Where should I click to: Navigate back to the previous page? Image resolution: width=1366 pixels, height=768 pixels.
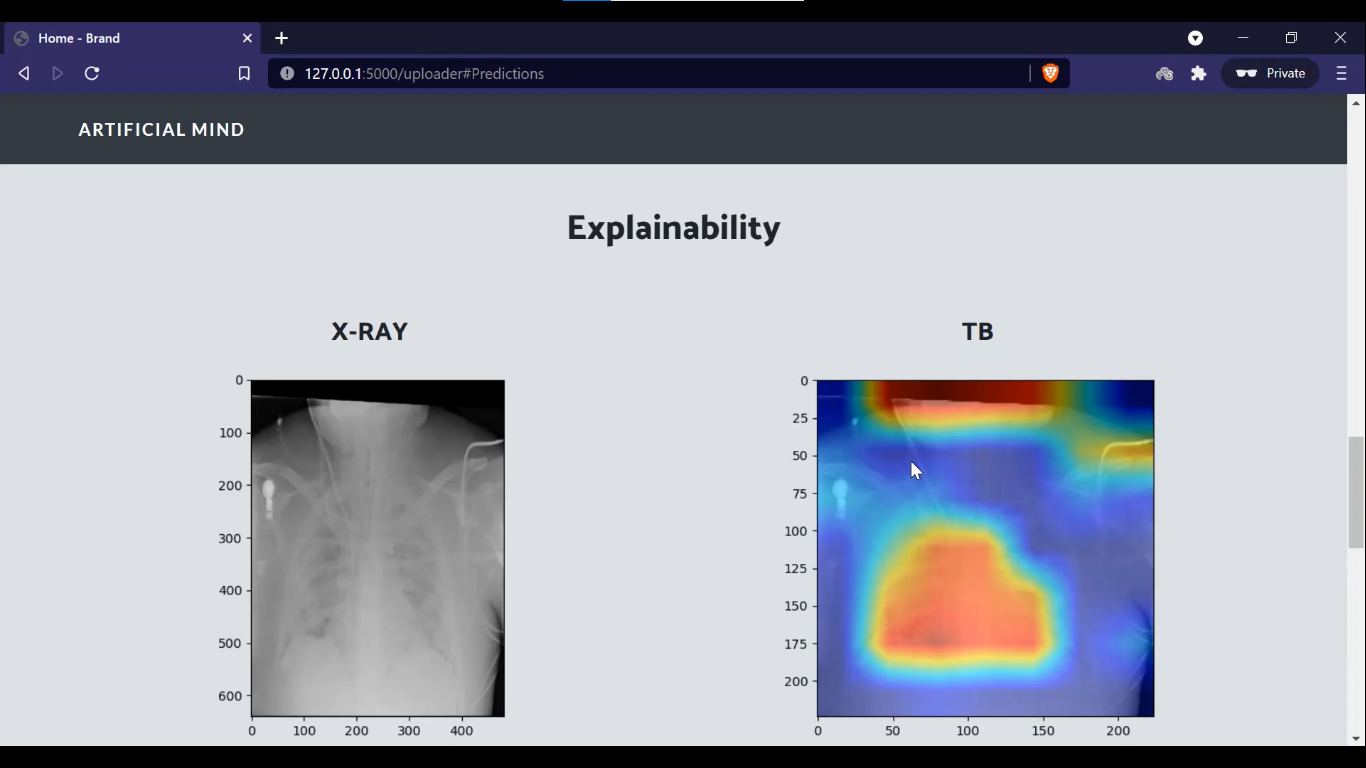point(23,73)
